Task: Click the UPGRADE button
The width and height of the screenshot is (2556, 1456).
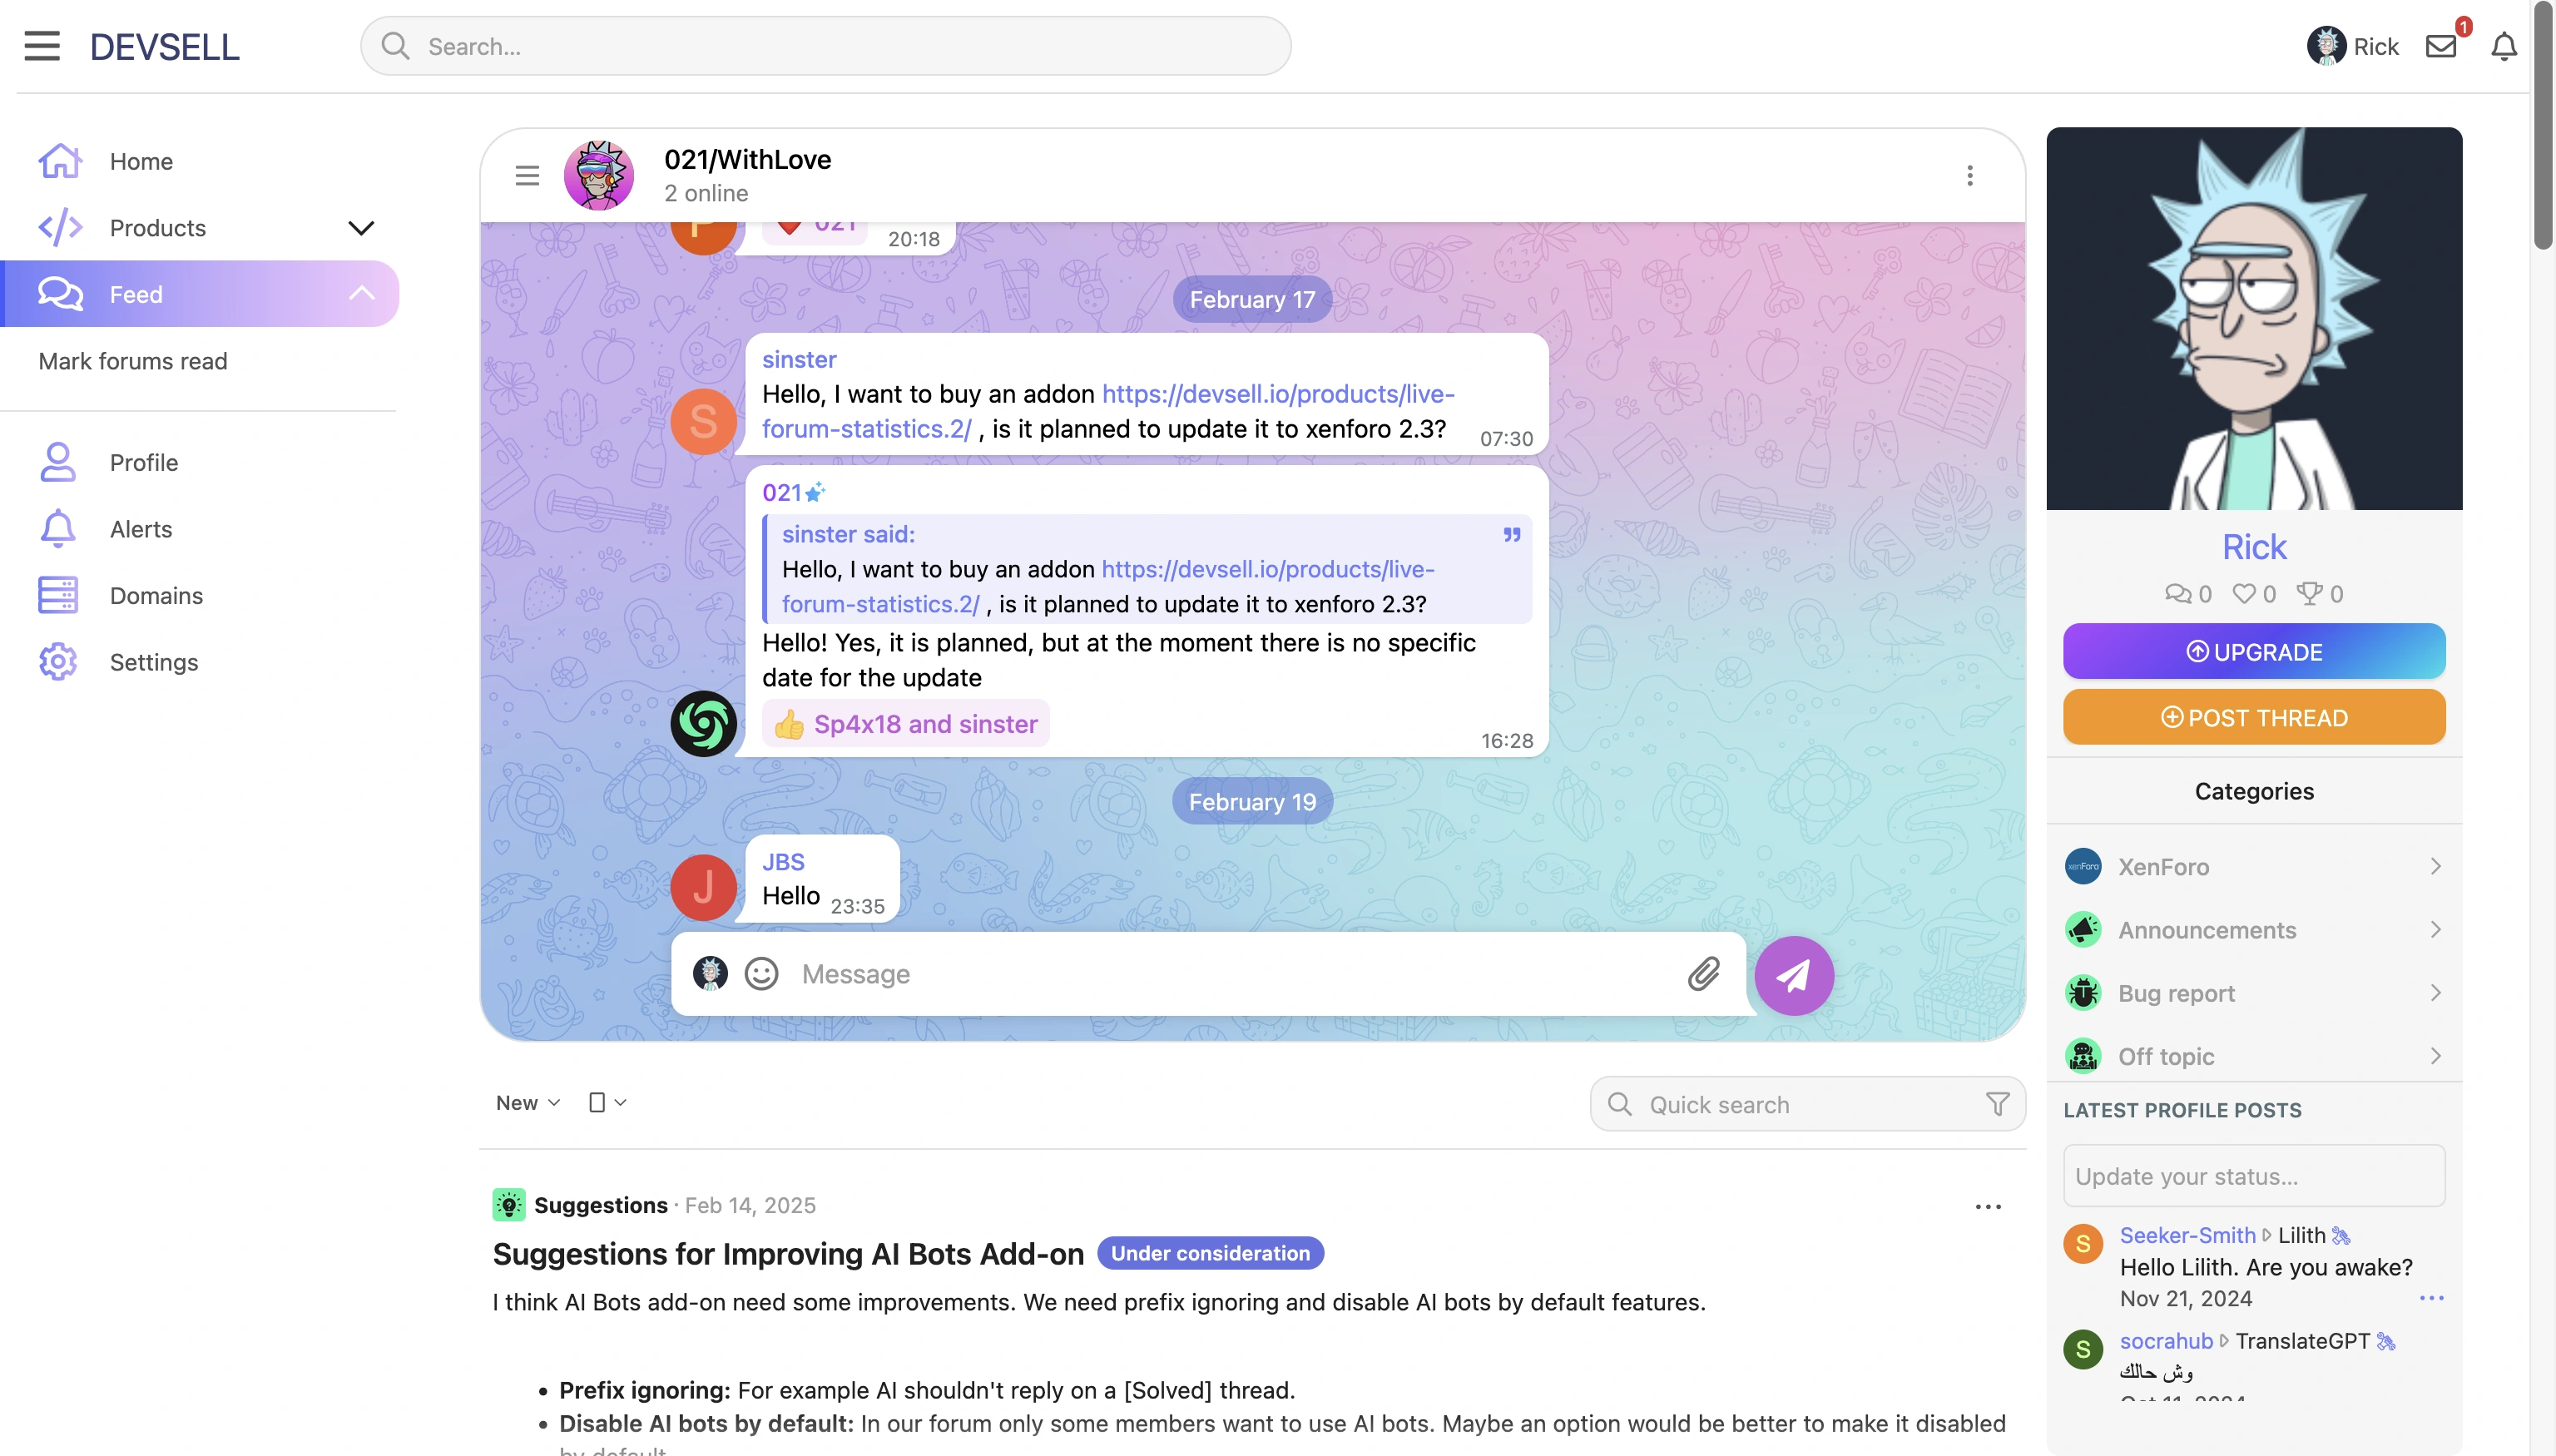Action: click(x=2254, y=650)
